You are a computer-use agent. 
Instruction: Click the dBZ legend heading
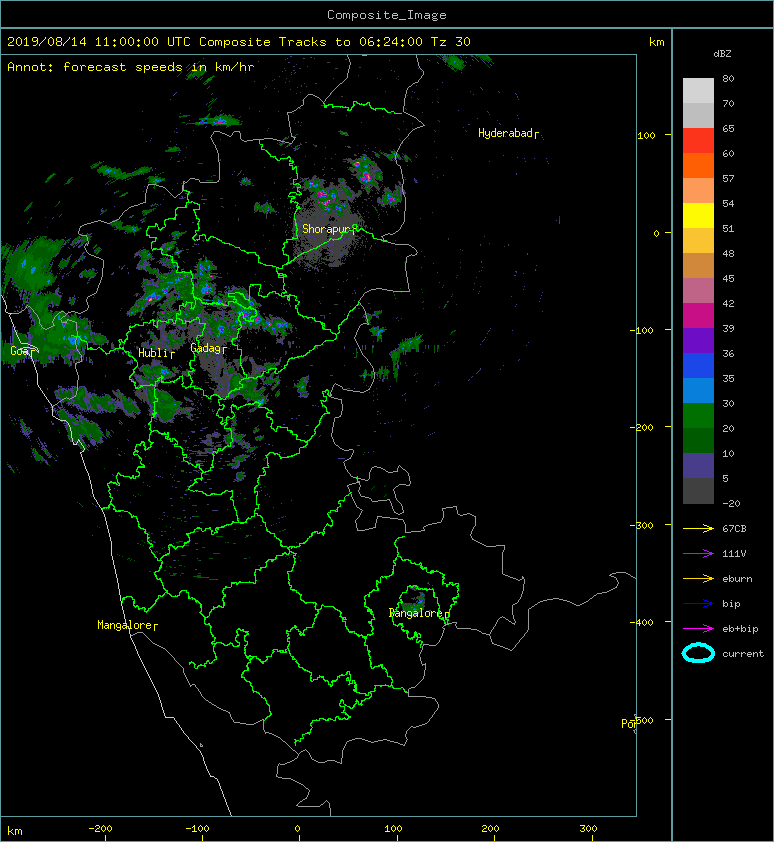point(722,54)
